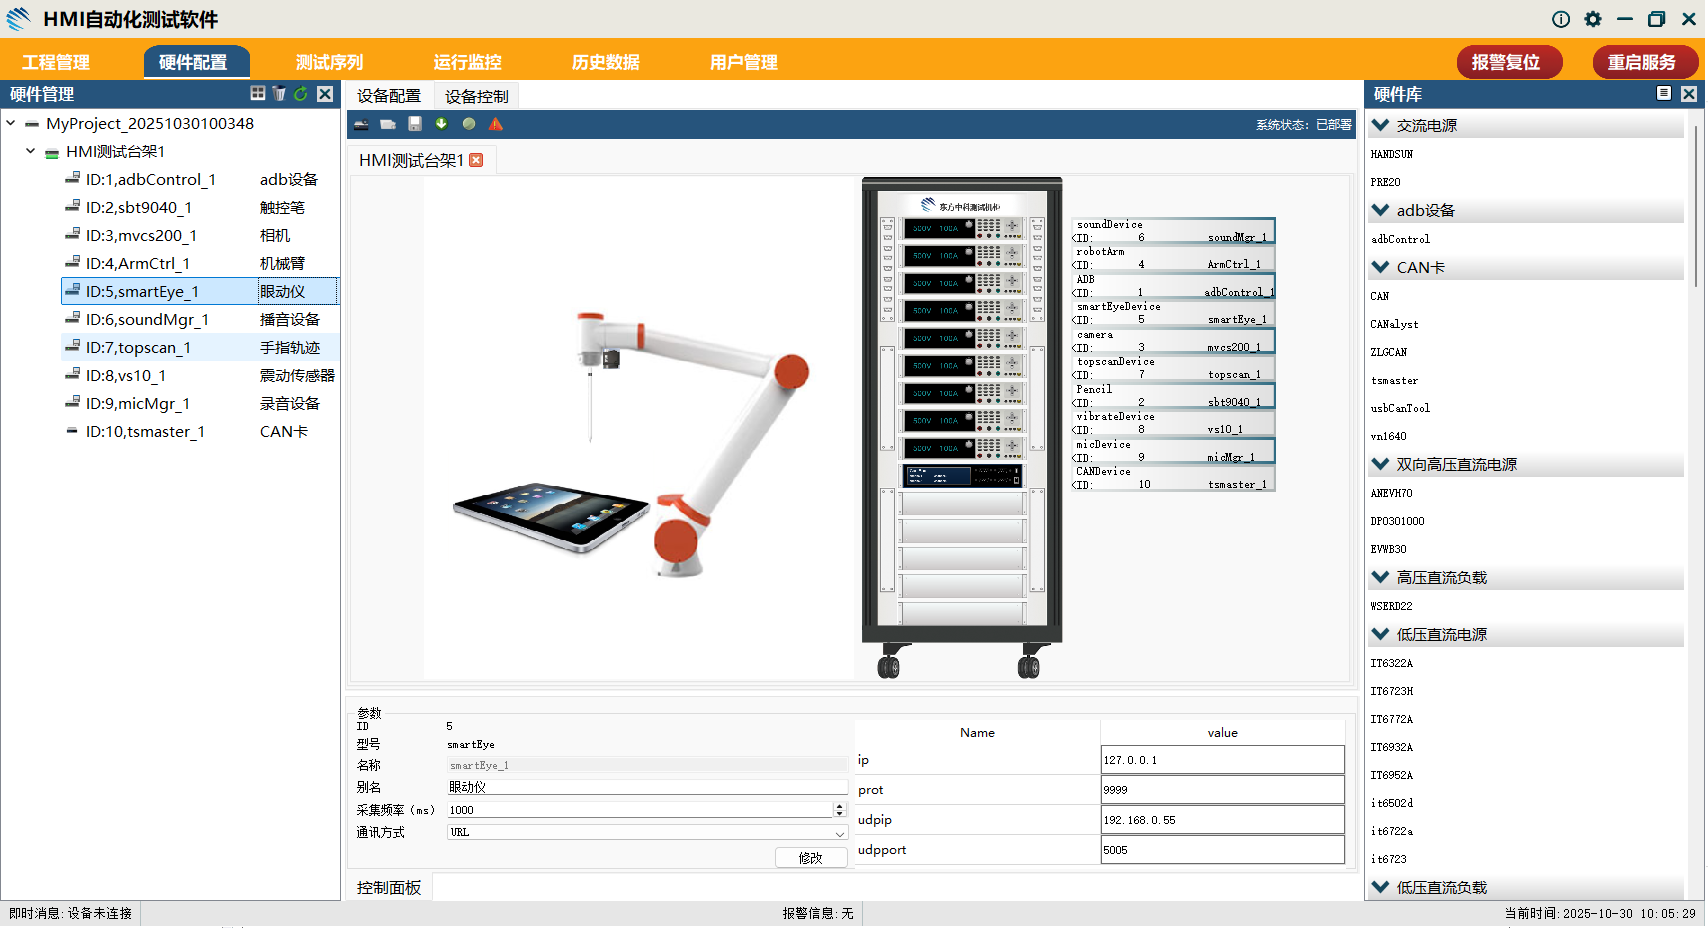
Task: Click the round green status toolbar icon
Action: 469,124
